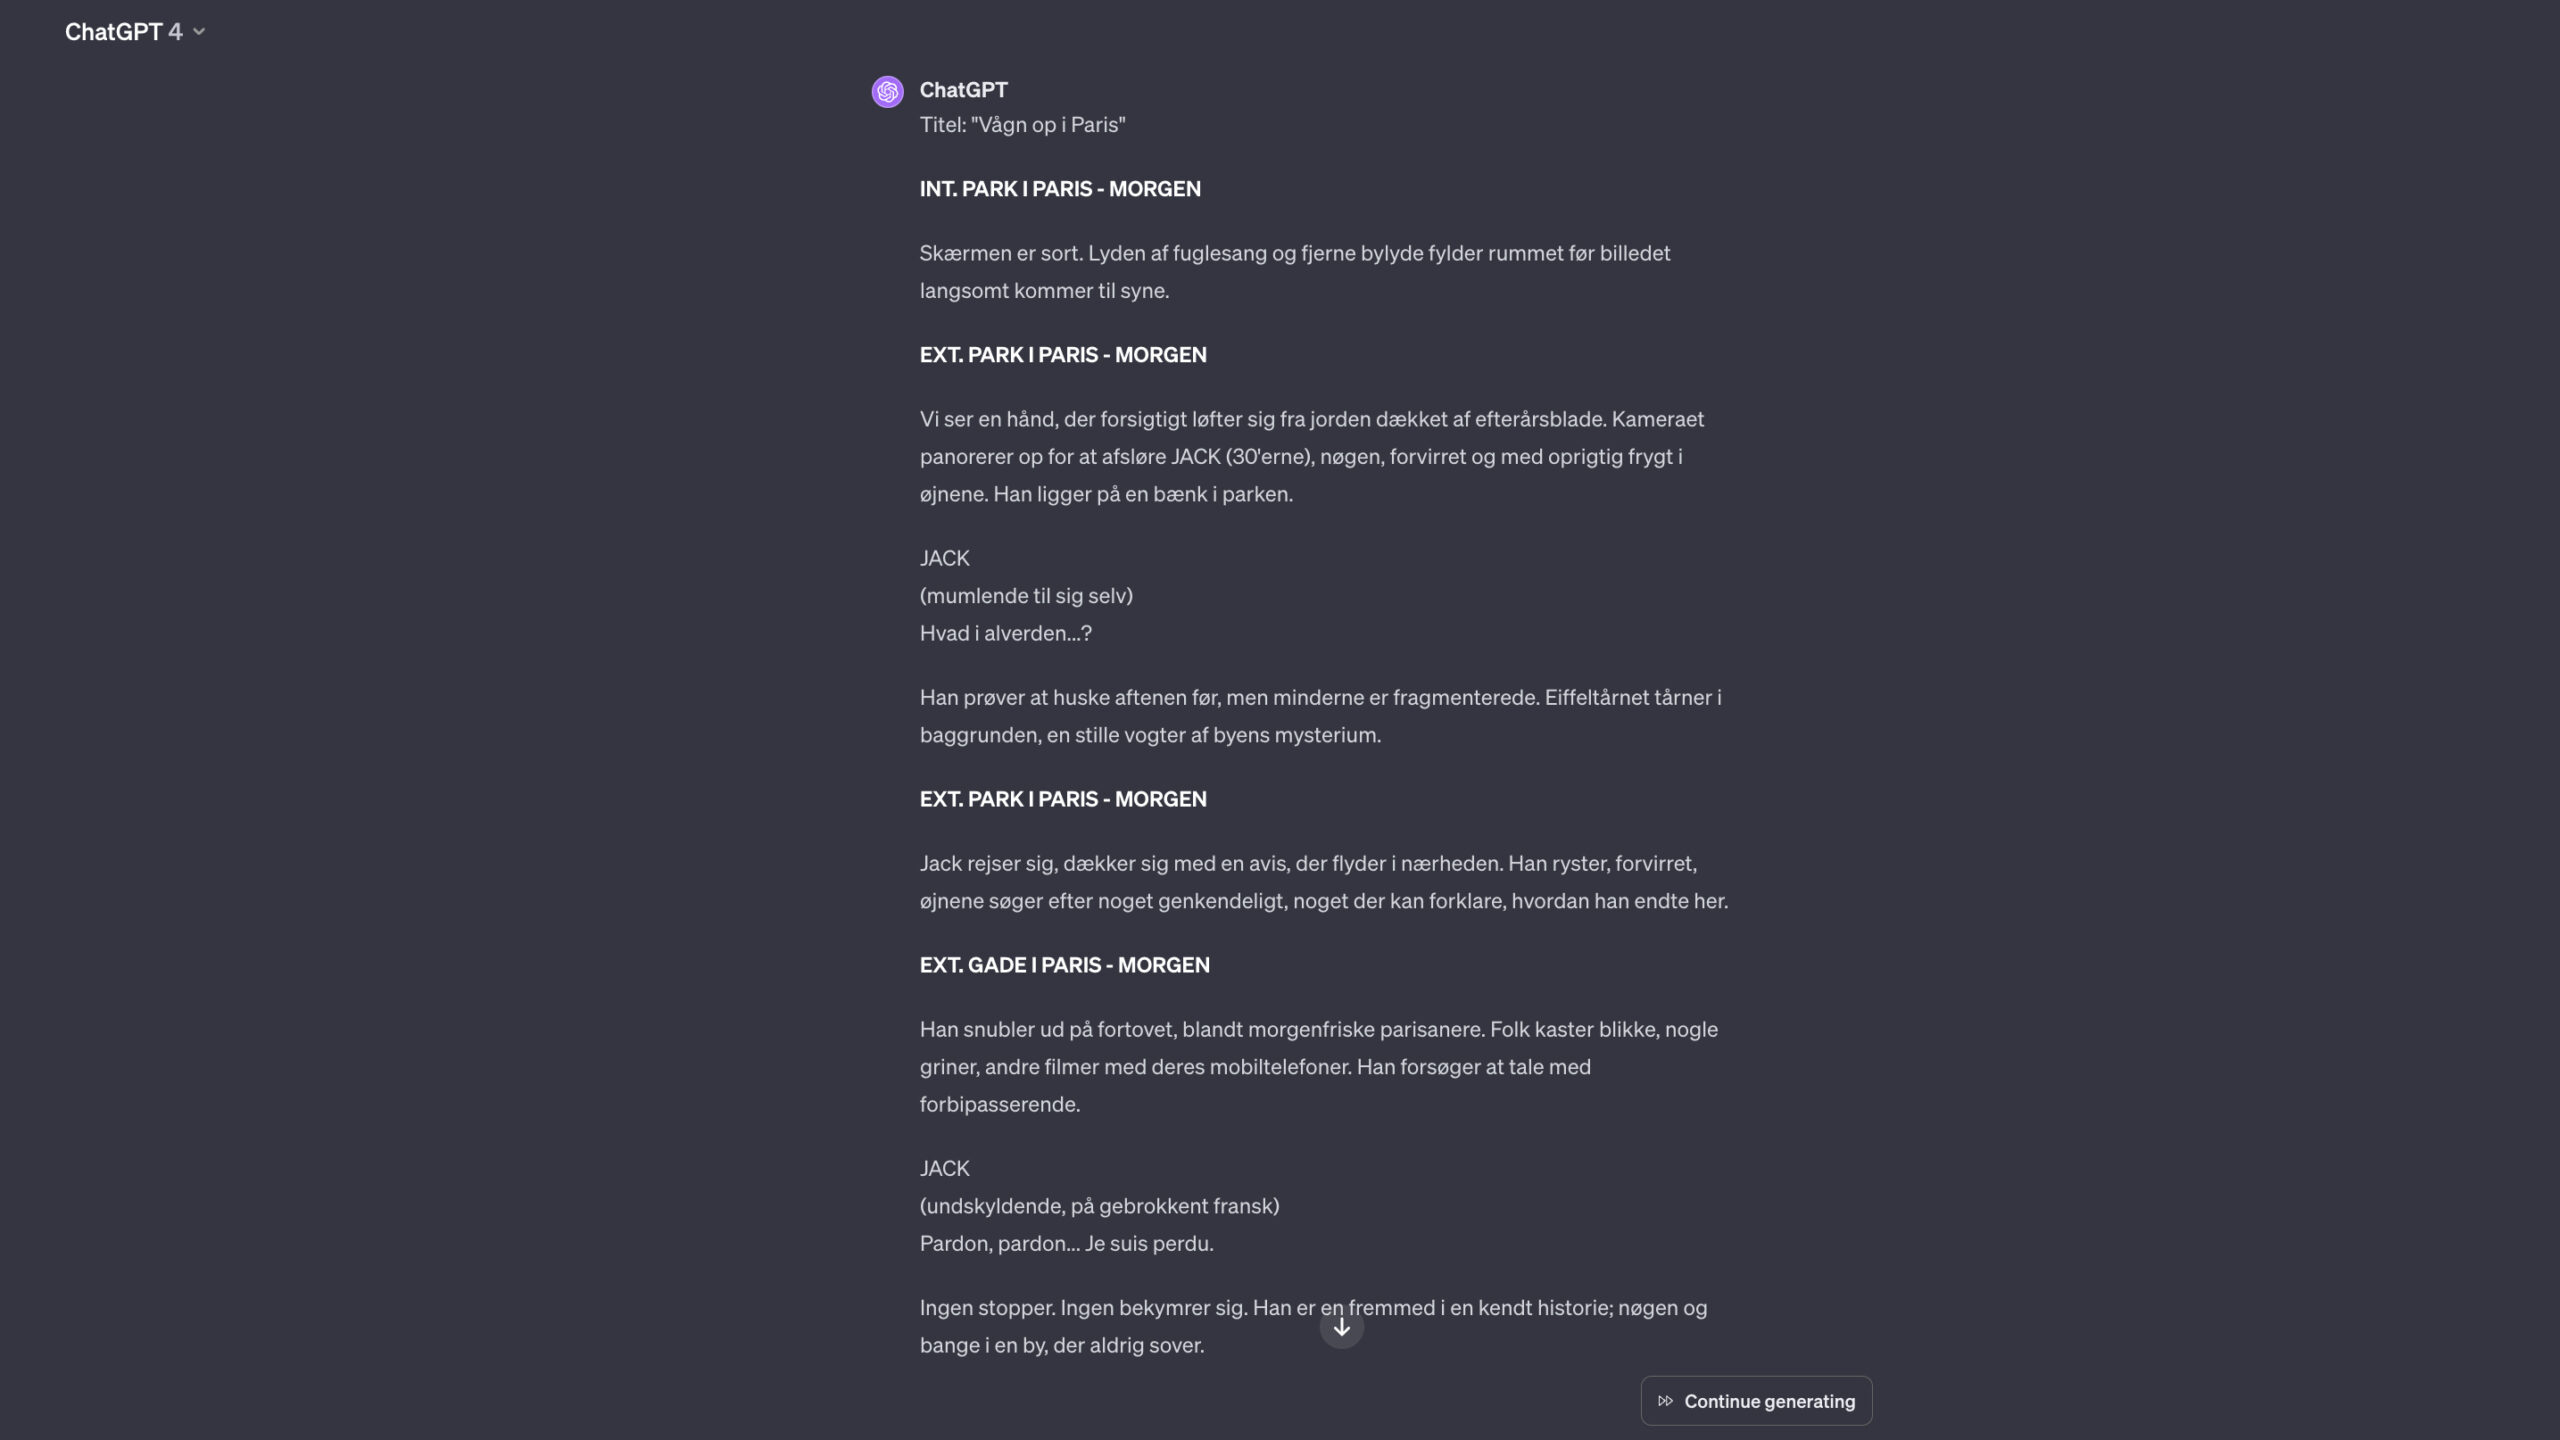
Task: Select the INT. PARK I PARIS - MORGEN heading
Action: click(1060, 189)
